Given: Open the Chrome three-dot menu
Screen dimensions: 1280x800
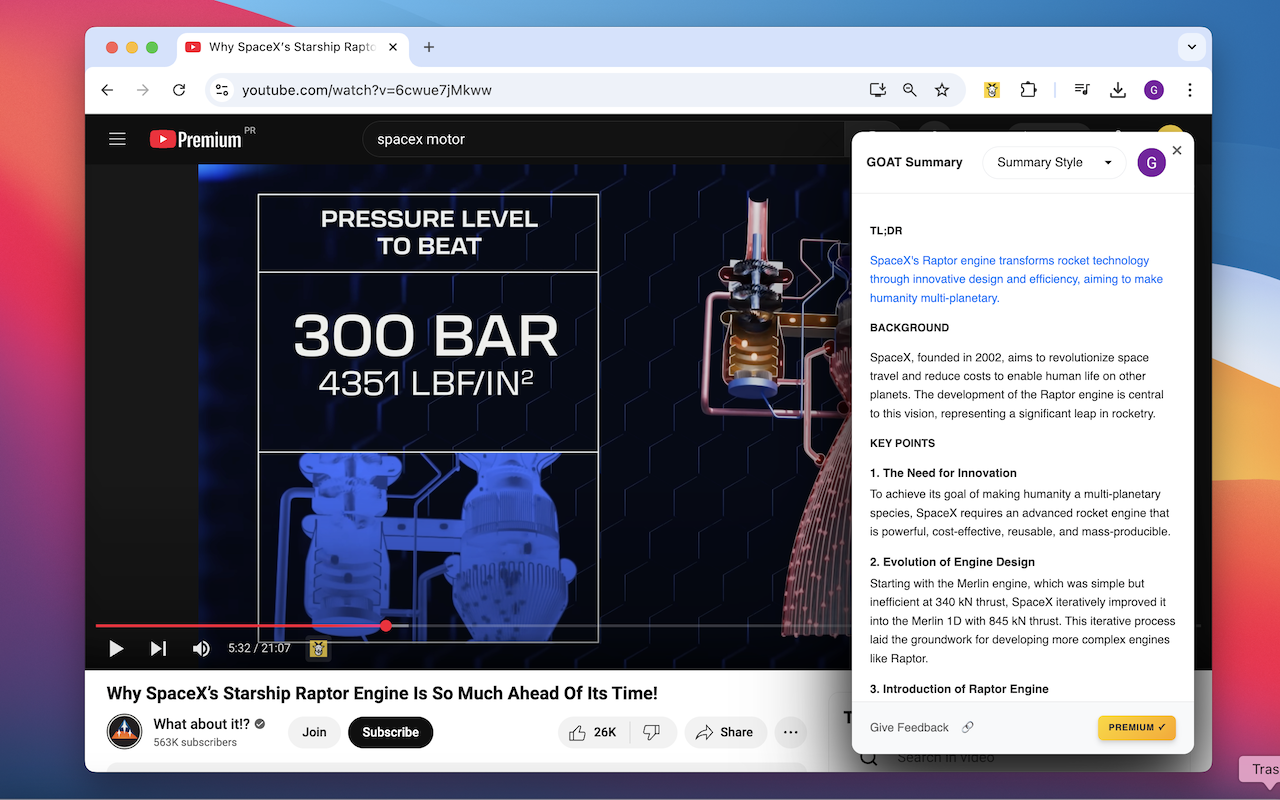Looking at the screenshot, I should (x=1190, y=90).
